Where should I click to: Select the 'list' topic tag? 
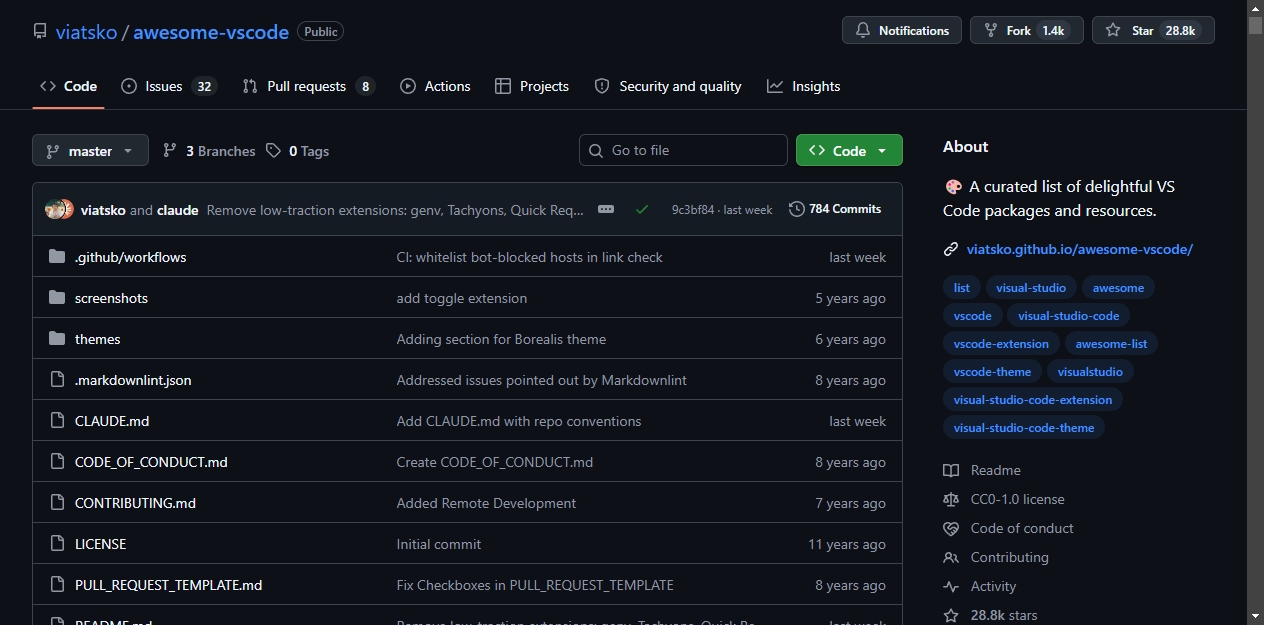962,287
